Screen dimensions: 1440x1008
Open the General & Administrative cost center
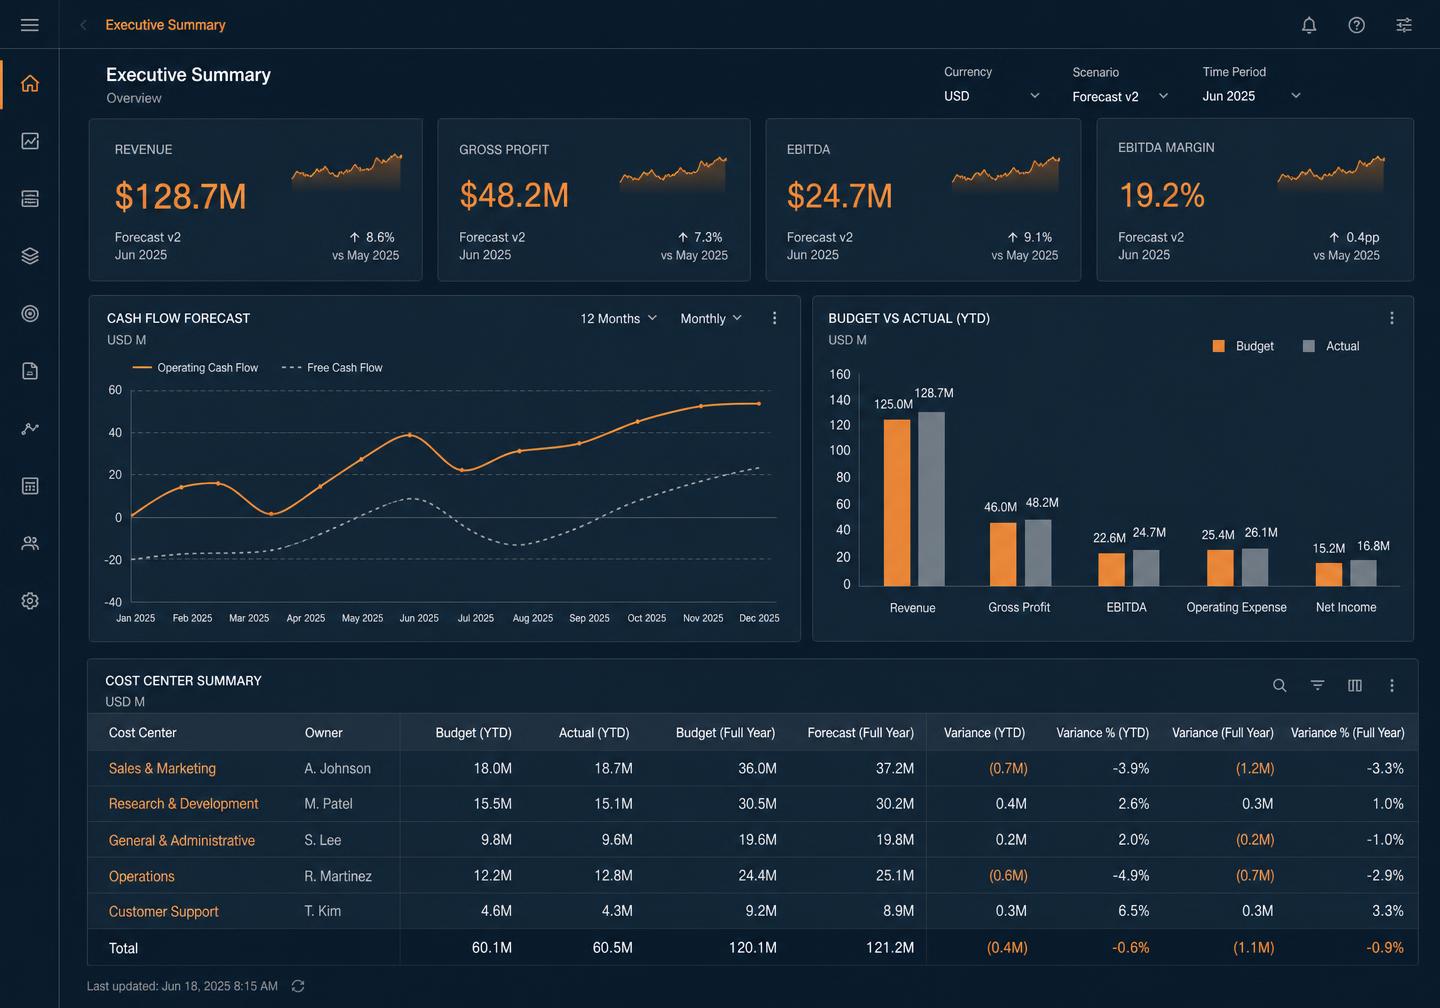(x=181, y=840)
